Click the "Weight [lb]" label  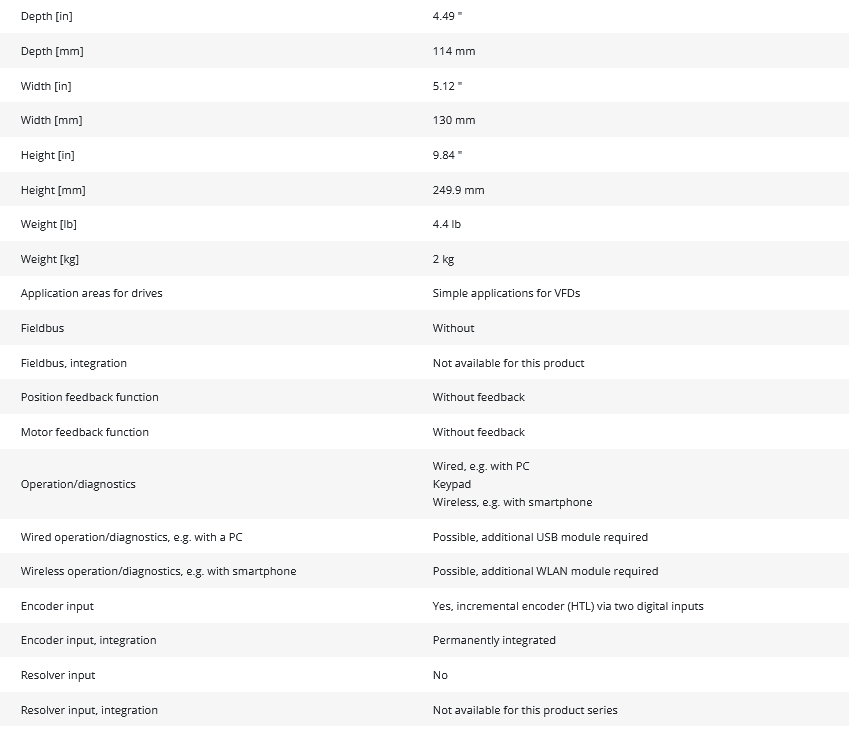click(49, 224)
